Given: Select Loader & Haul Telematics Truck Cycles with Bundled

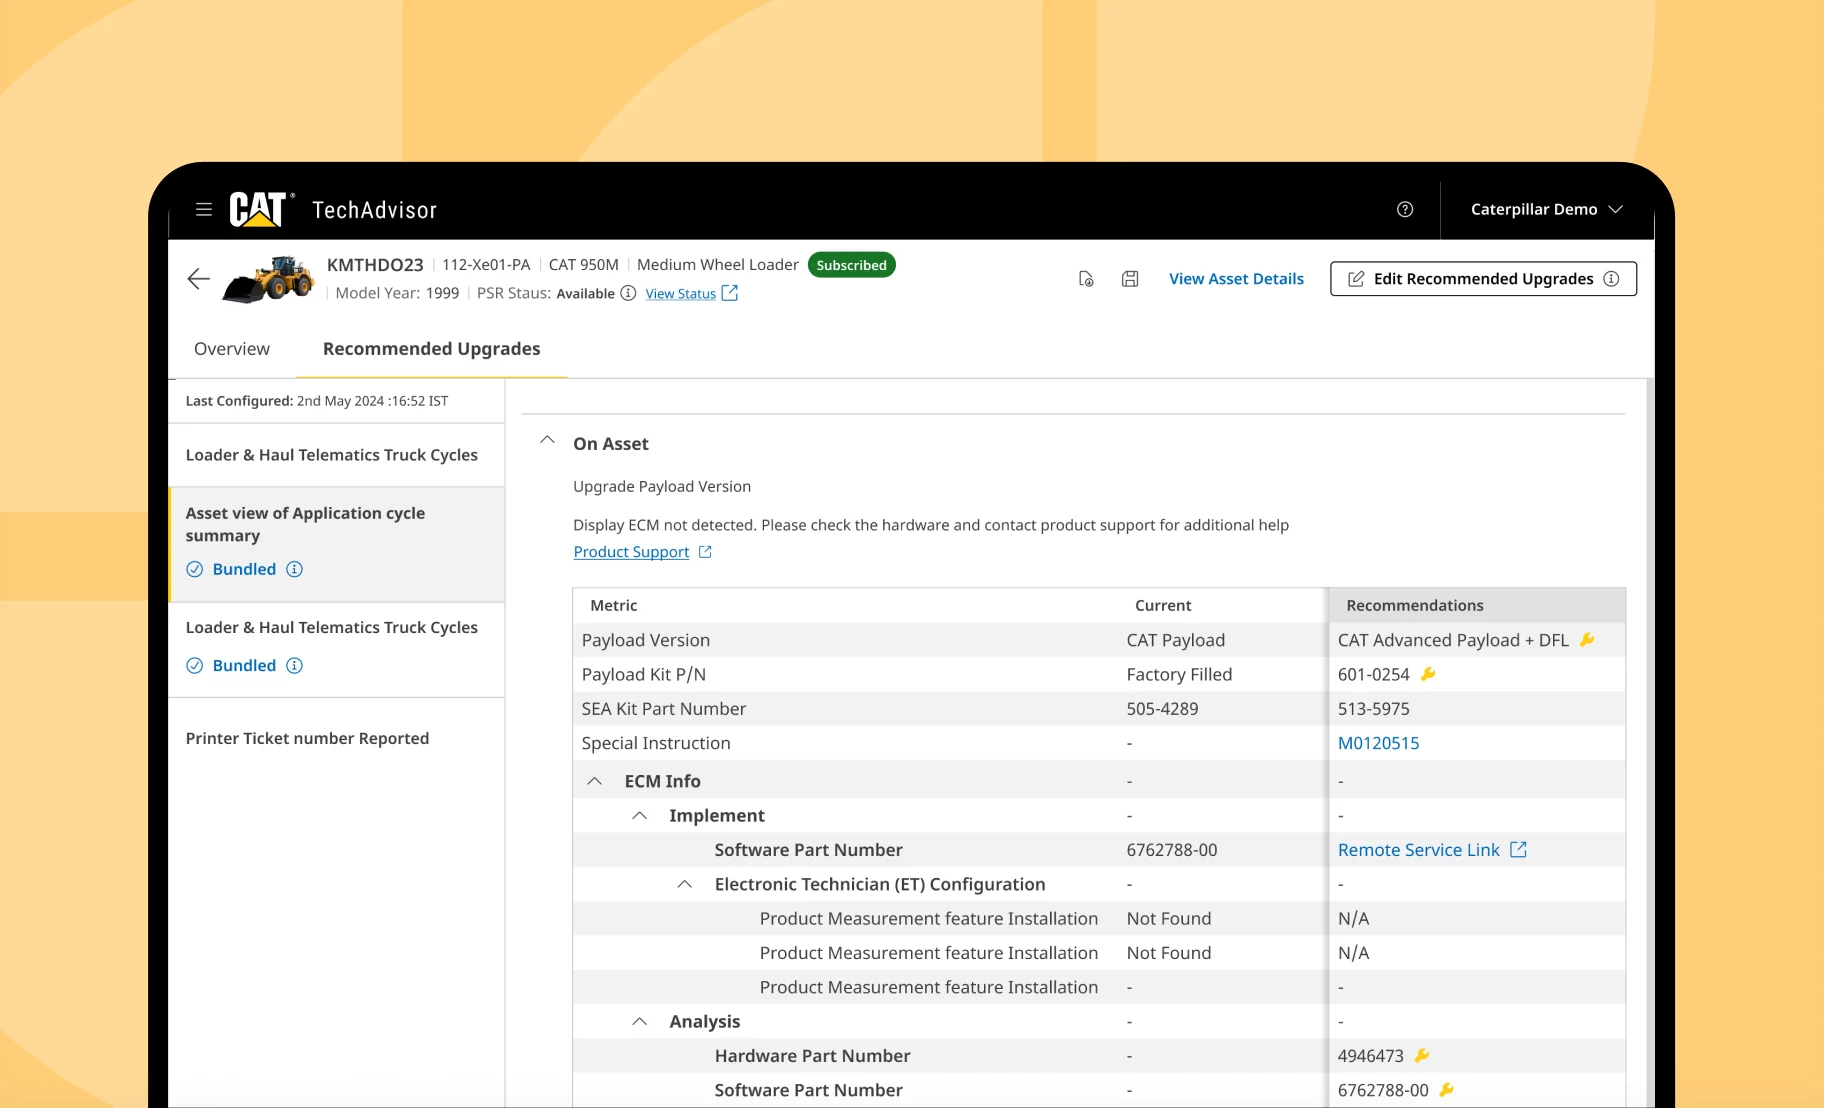Looking at the screenshot, I should tap(337, 650).
